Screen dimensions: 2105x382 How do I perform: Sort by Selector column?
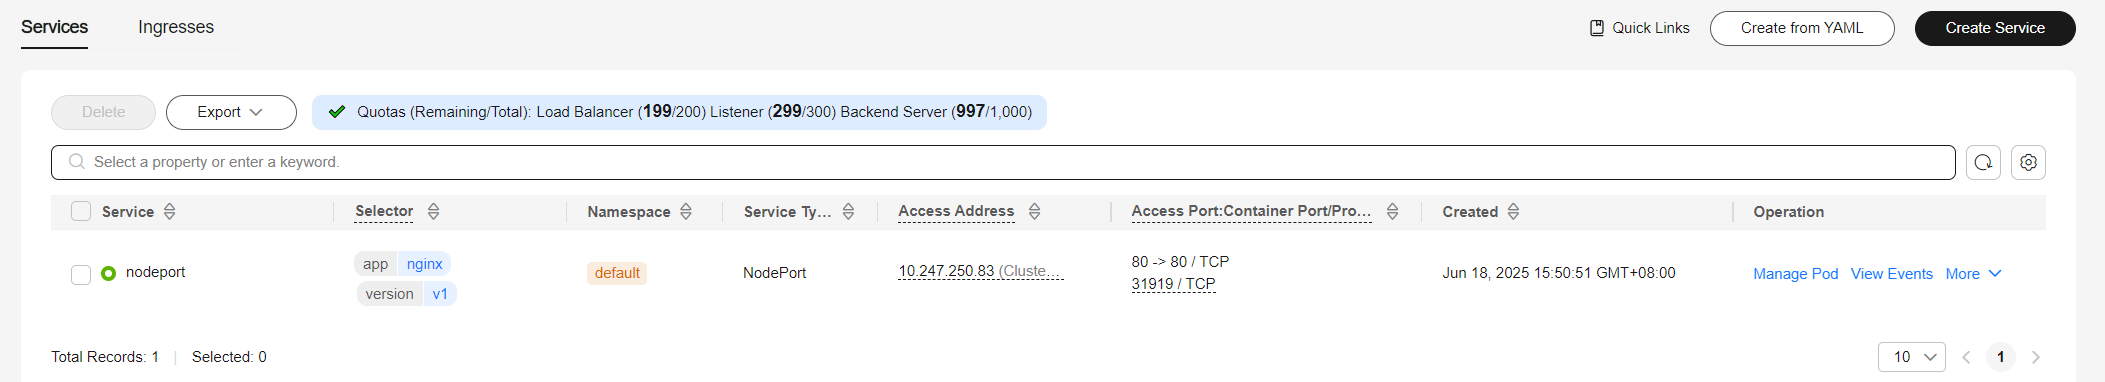click(433, 212)
